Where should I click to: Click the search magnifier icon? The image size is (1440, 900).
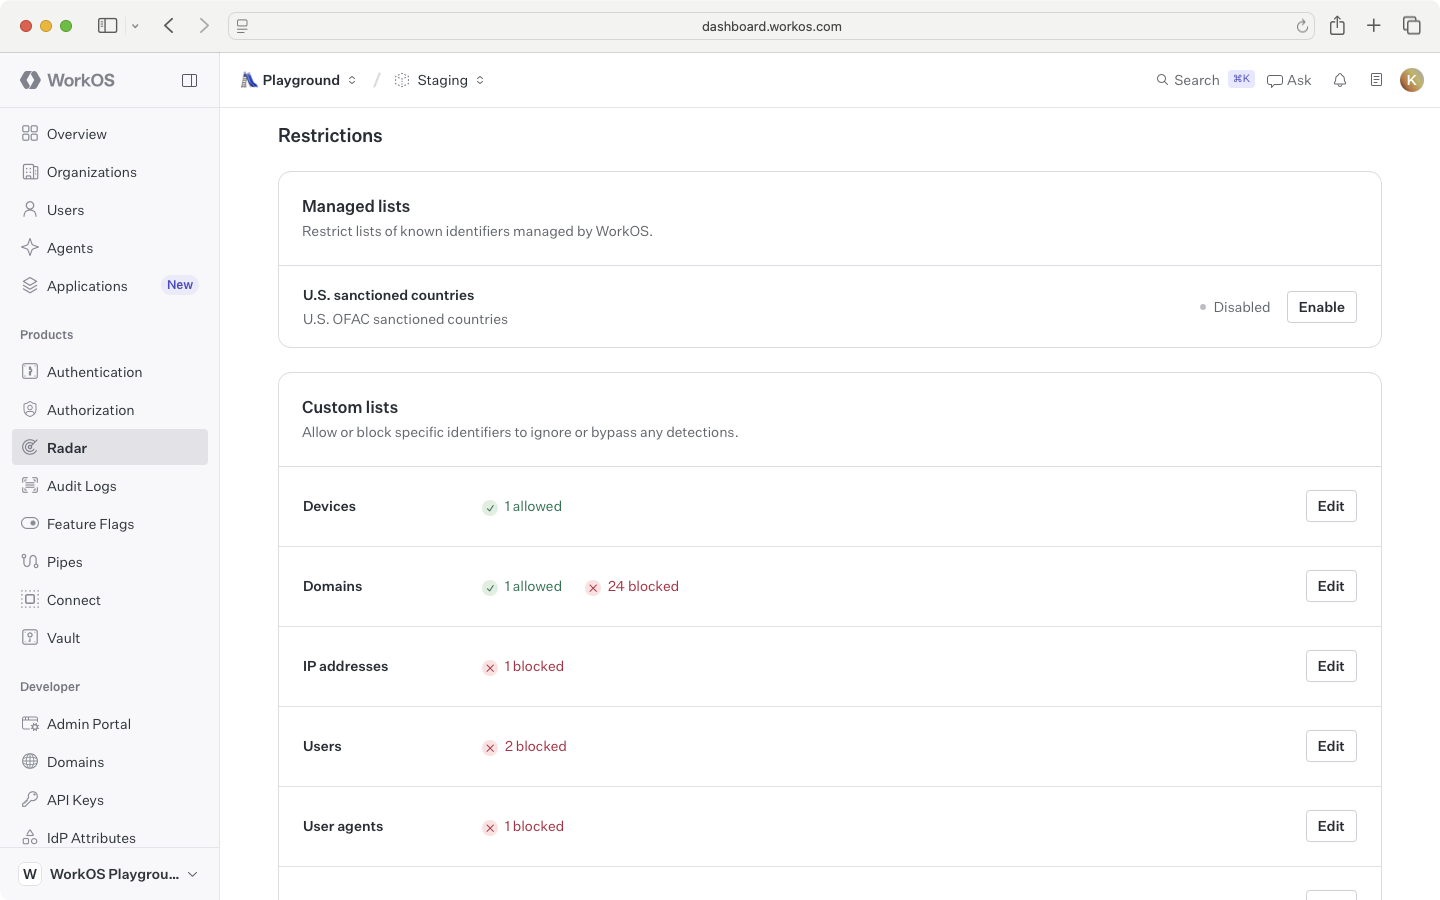pos(1162,80)
